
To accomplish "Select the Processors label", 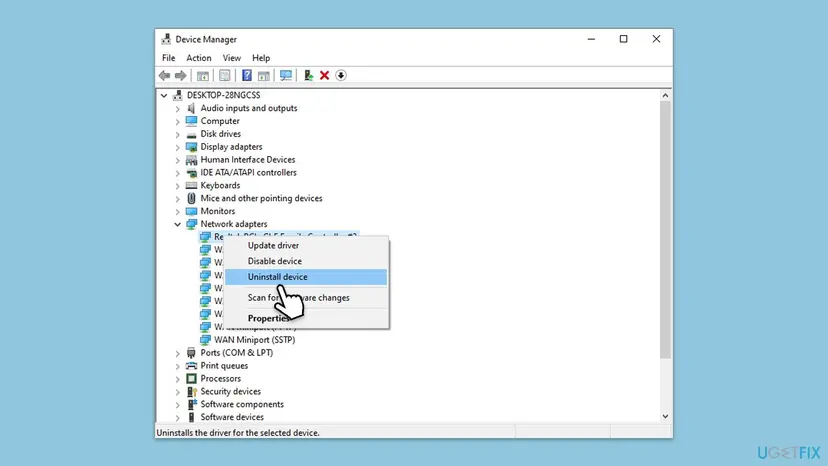I will (221, 378).
